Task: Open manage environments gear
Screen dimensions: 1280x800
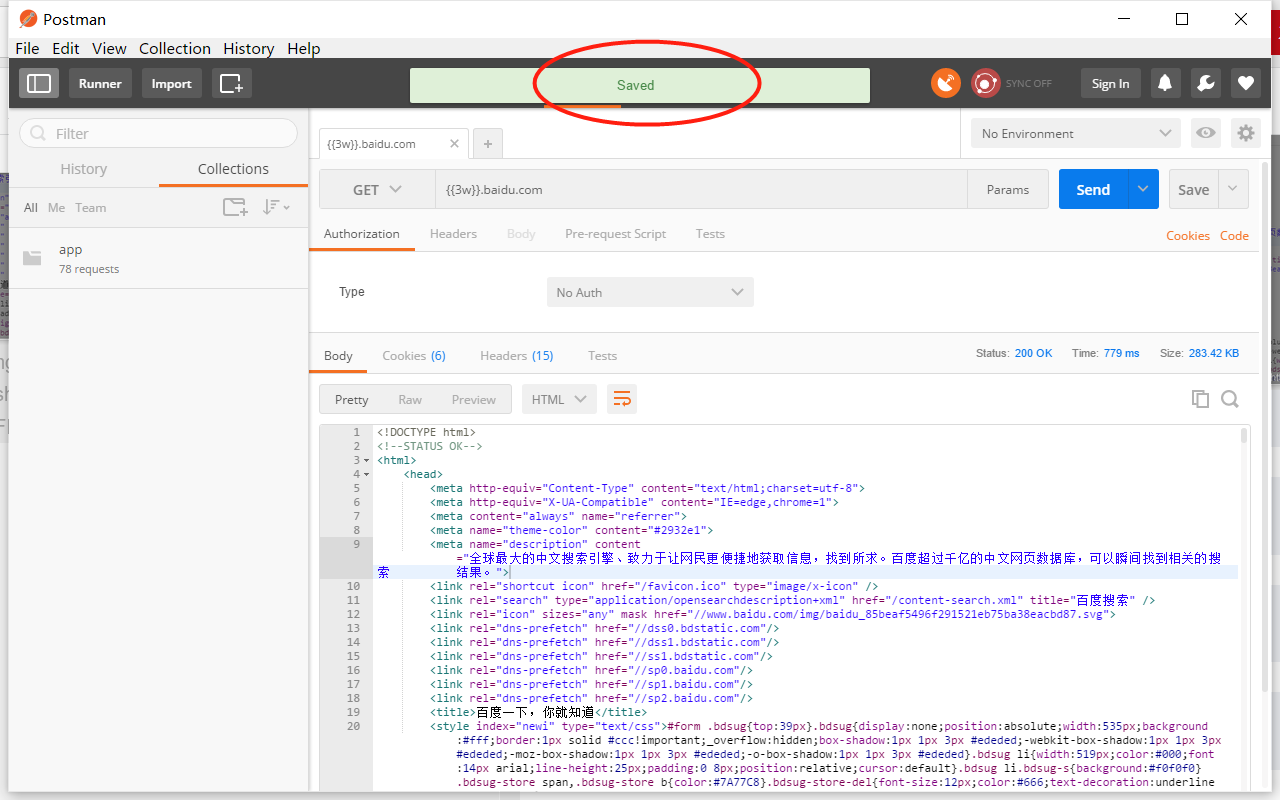Action: tap(1245, 133)
